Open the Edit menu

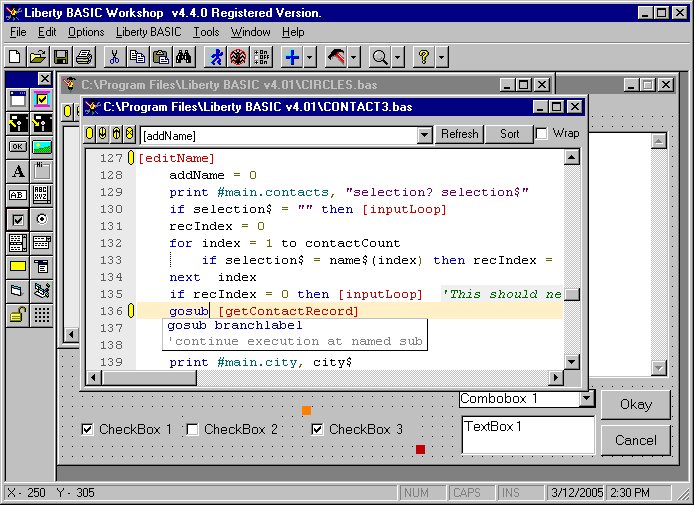click(47, 32)
